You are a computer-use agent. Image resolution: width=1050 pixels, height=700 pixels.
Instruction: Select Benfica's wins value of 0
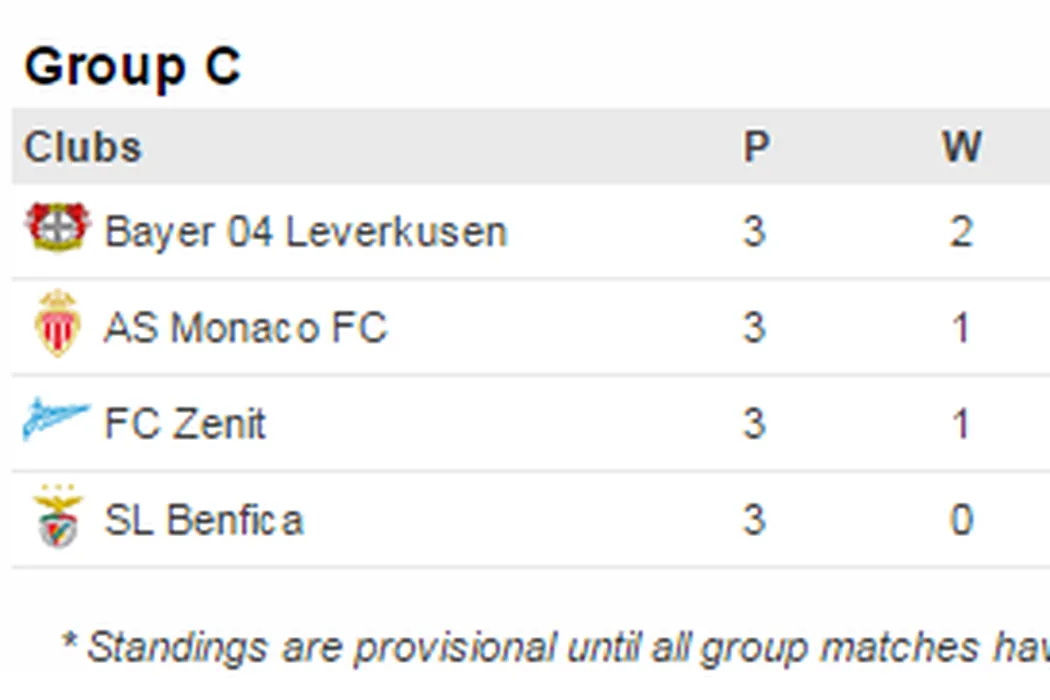point(961,520)
